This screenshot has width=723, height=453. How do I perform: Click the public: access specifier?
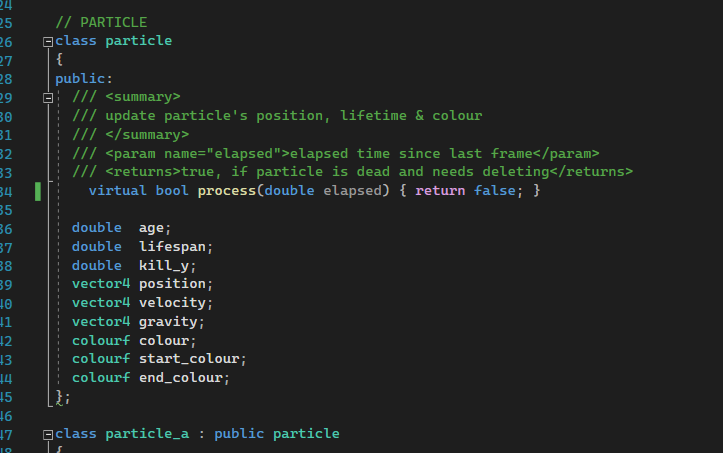tap(84, 79)
